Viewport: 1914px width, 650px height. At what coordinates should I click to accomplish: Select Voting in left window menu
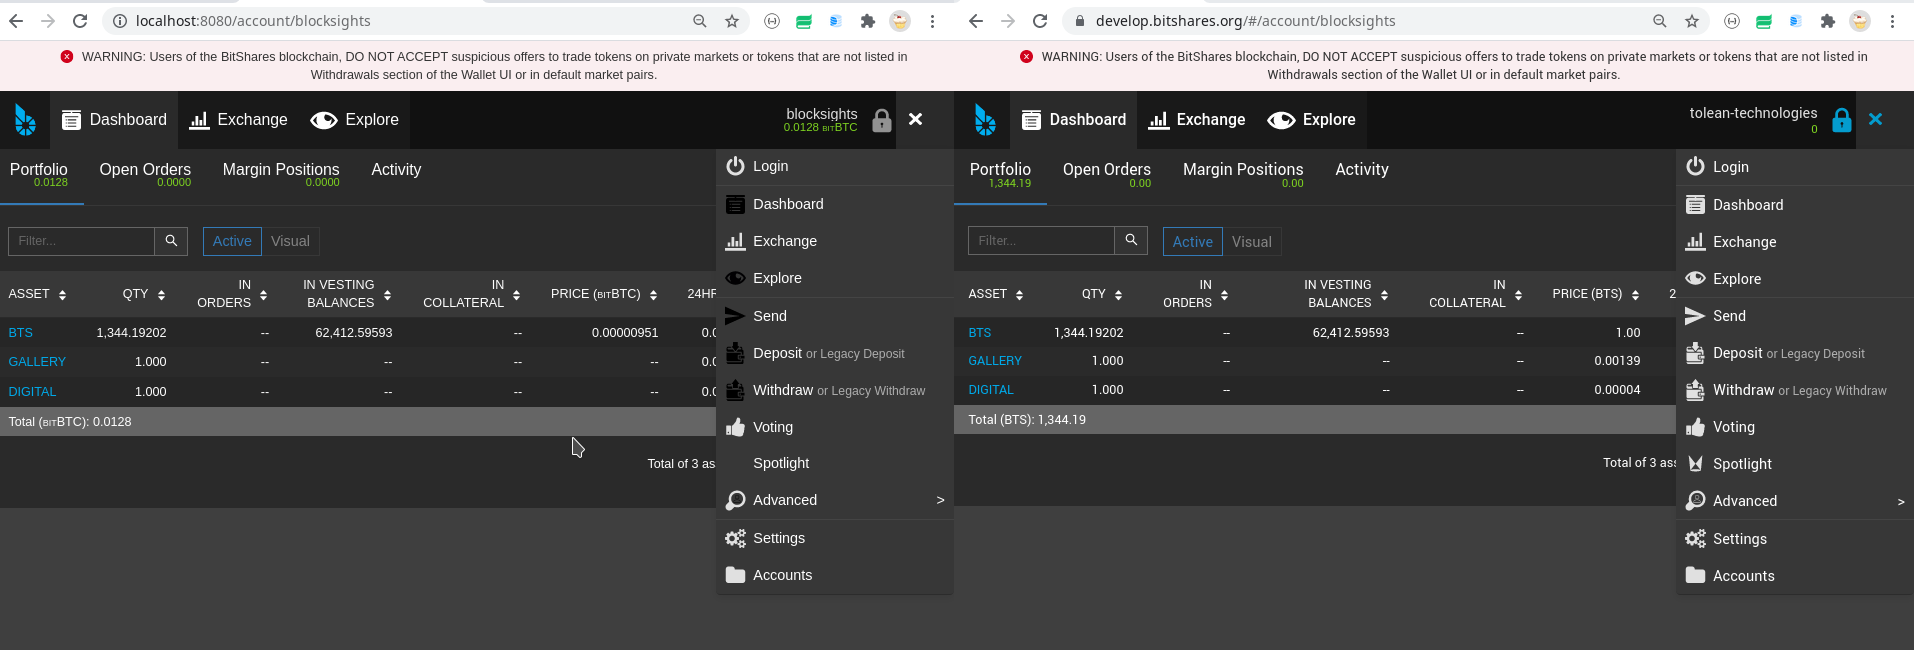click(x=835, y=427)
